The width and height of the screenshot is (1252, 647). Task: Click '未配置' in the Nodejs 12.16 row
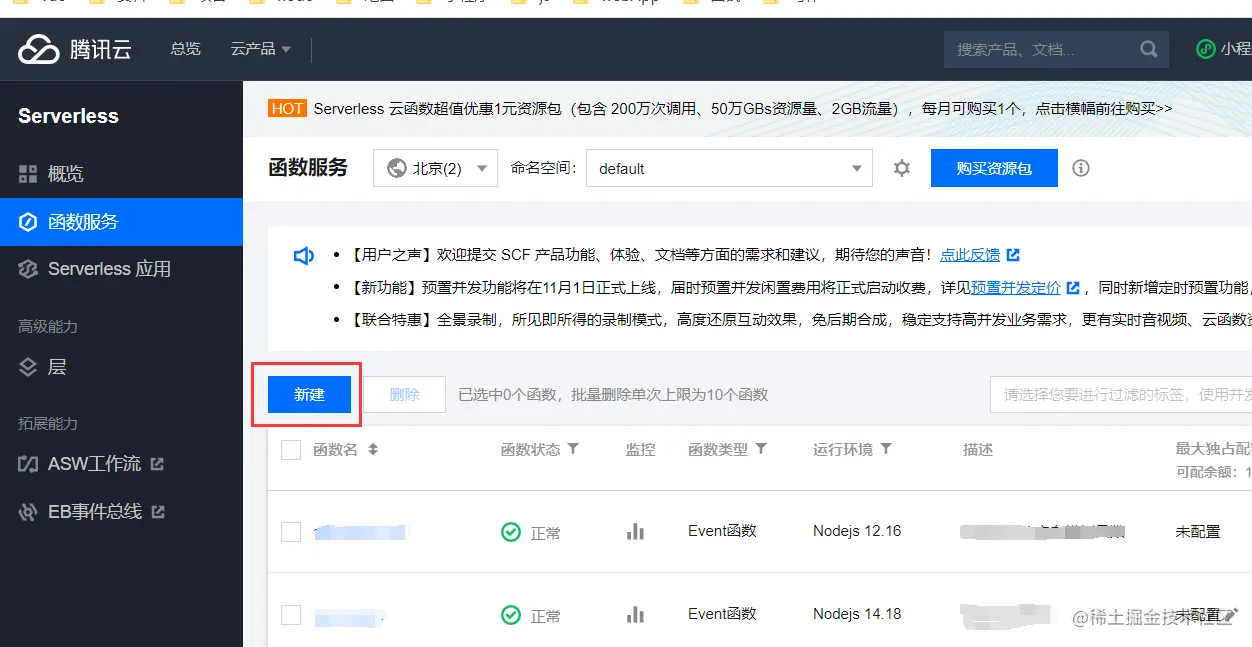click(1198, 532)
